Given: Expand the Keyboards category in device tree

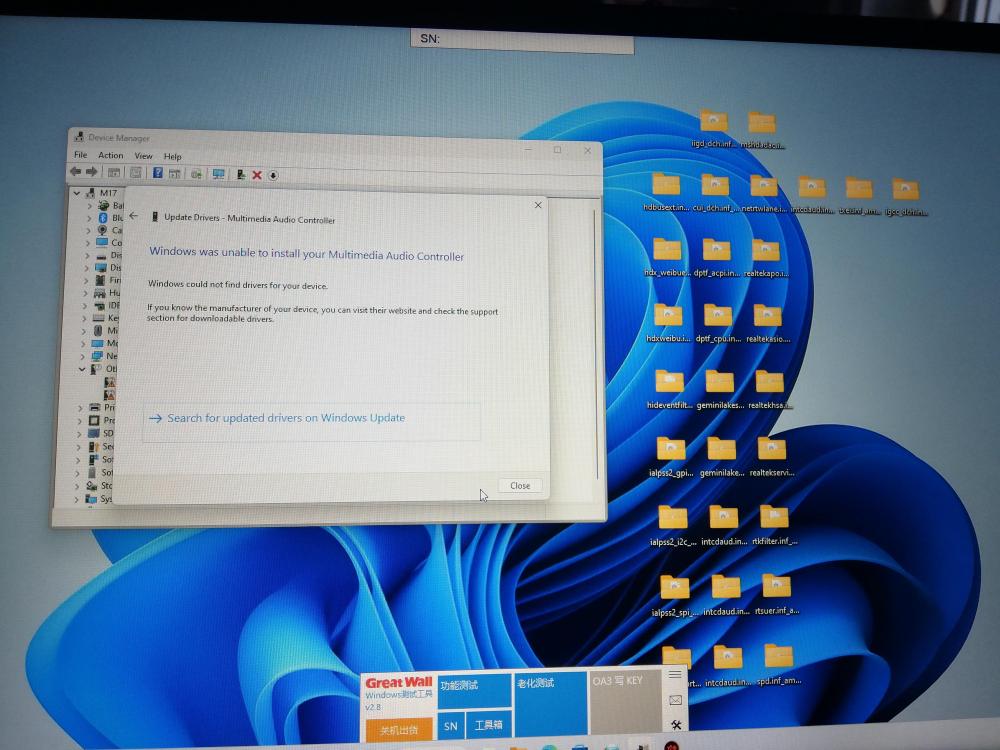Looking at the screenshot, I should coord(85,318).
